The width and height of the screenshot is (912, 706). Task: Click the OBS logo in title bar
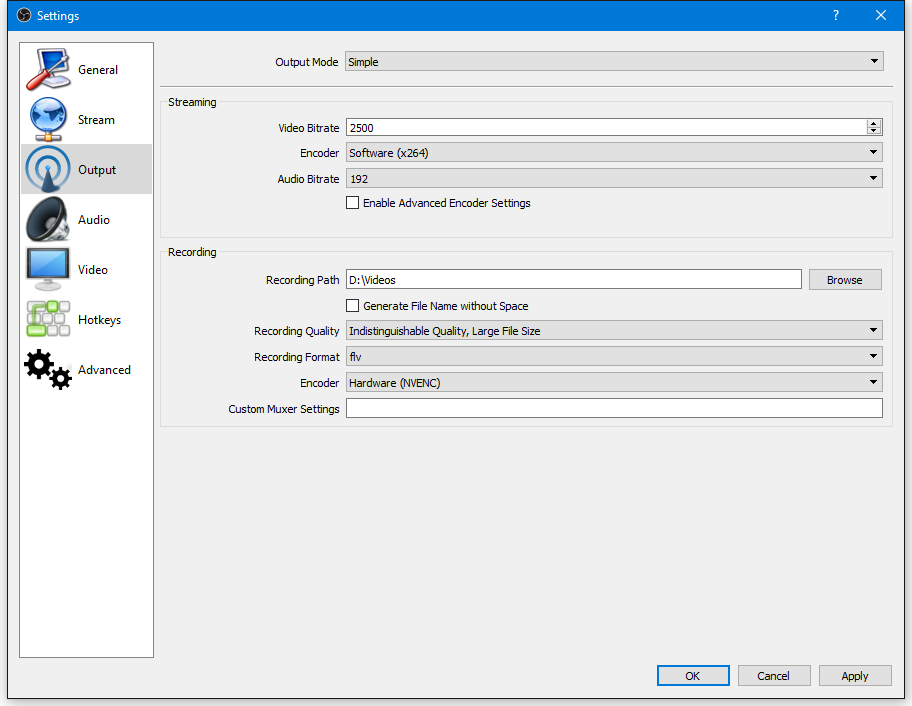coord(24,15)
